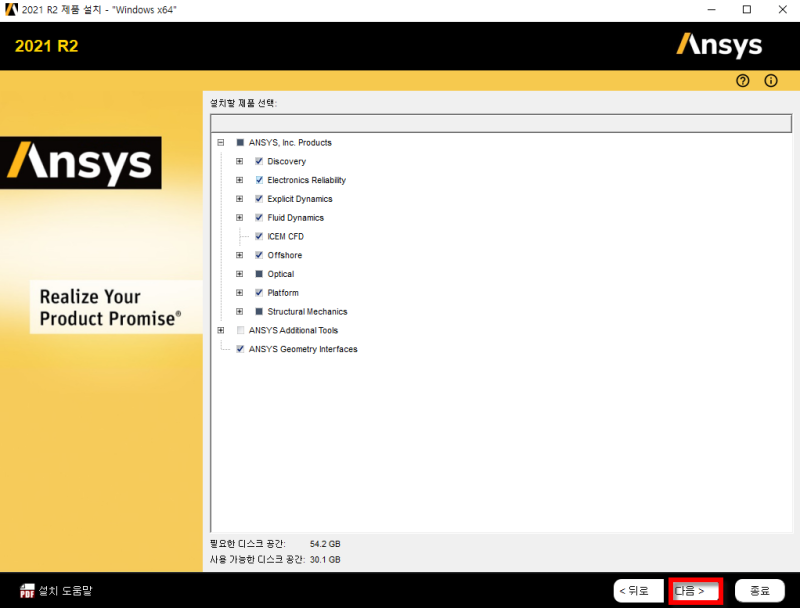Click the 다음 (Next) button
This screenshot has height=608, width=800.
[694, 590]
